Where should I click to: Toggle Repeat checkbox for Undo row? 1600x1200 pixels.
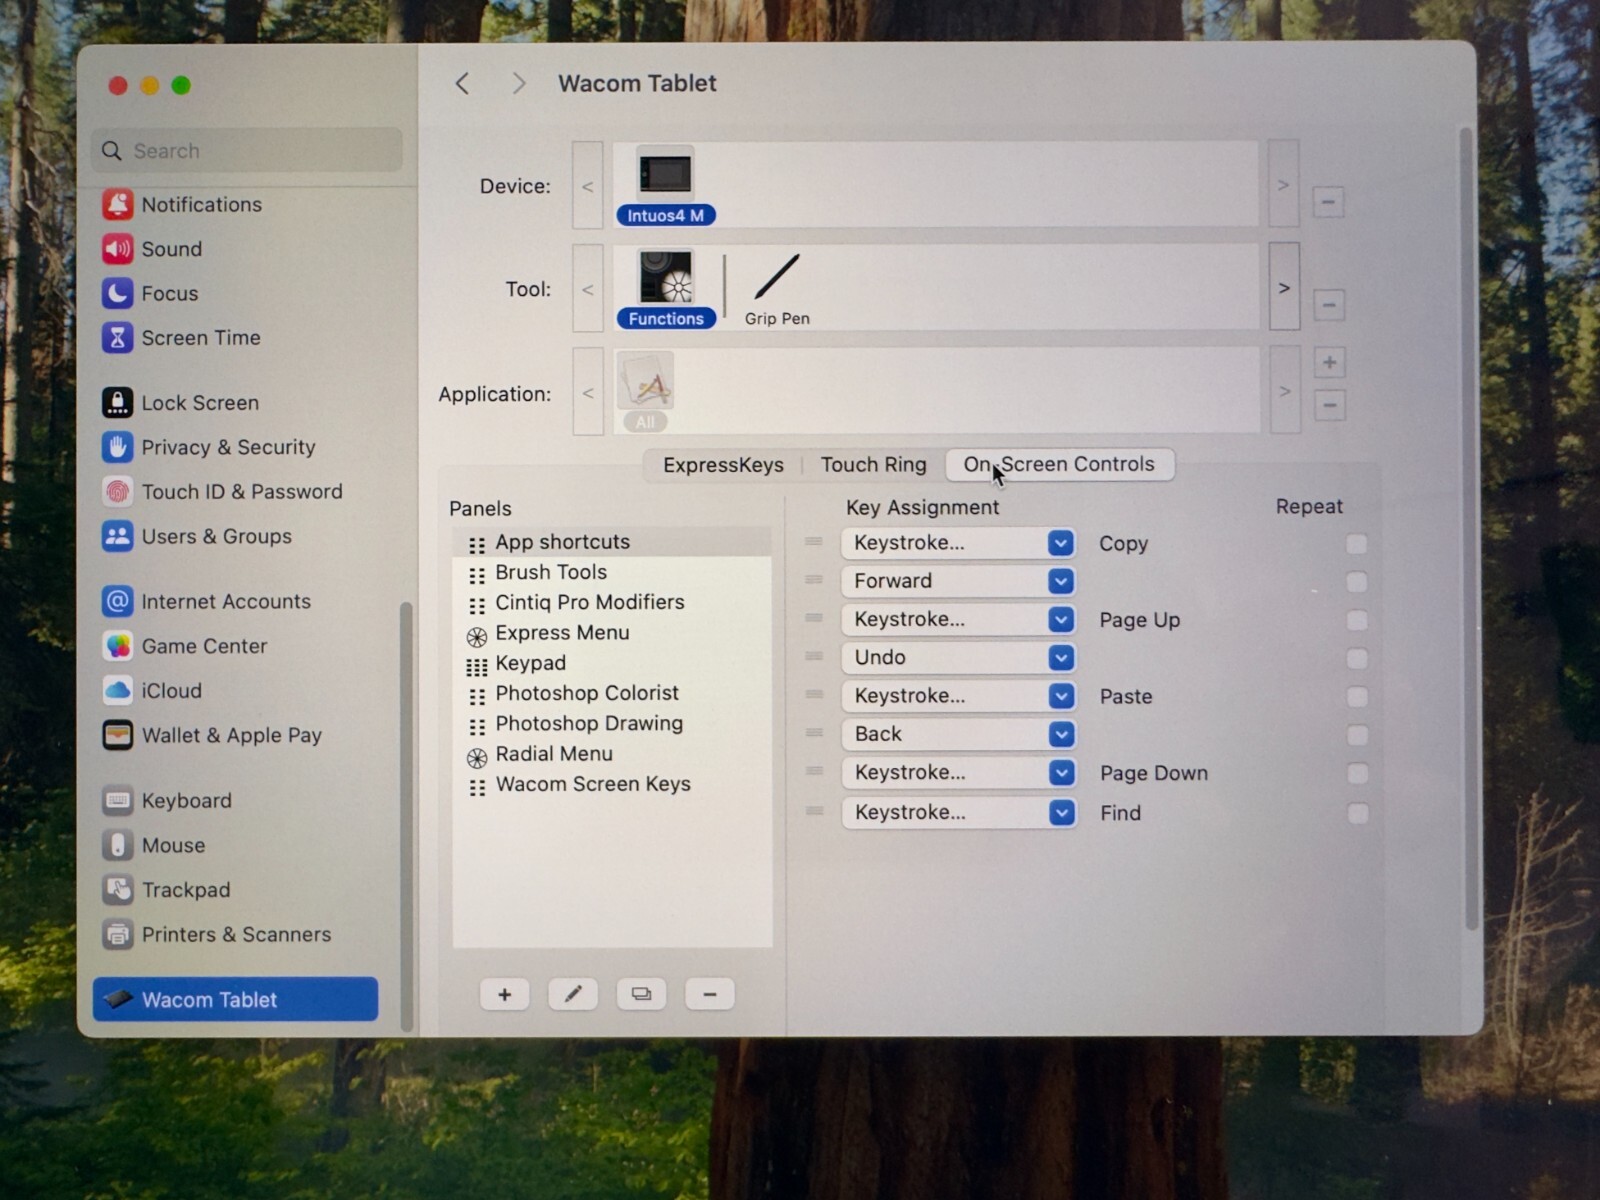[x=1357, y=659]
